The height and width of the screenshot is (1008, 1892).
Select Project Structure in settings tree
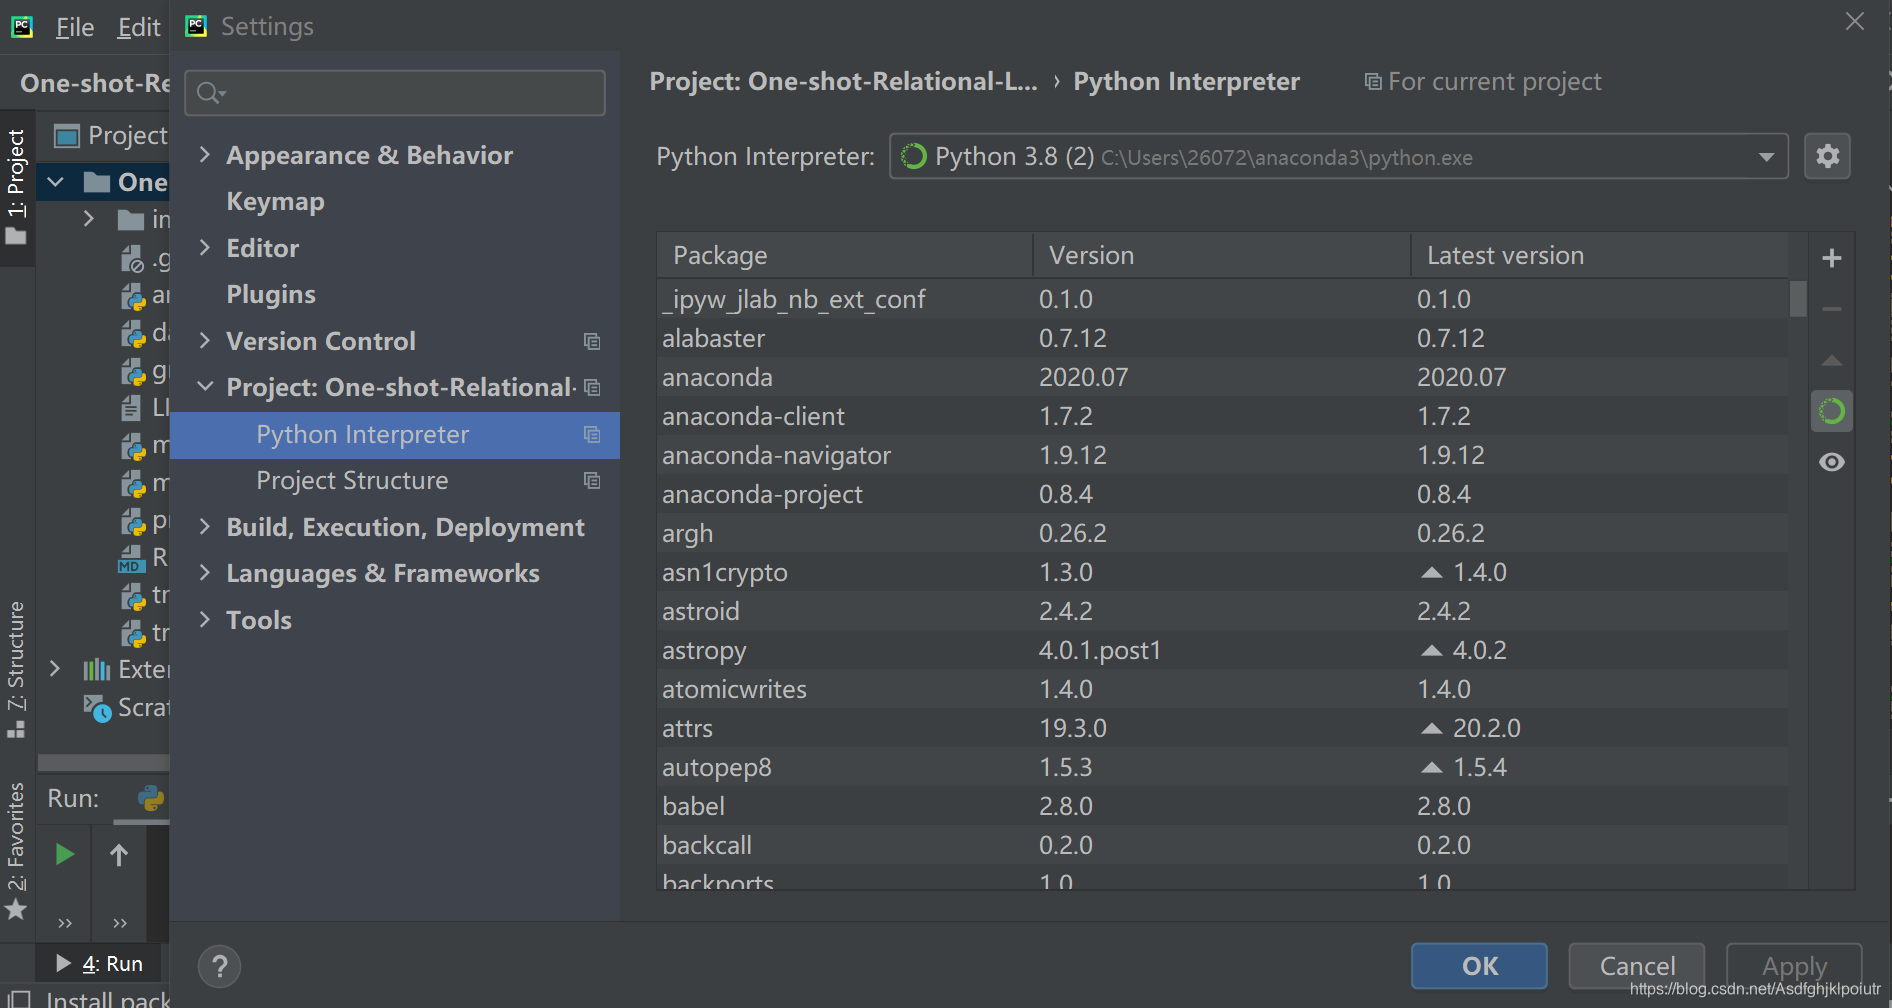(352, 480)
